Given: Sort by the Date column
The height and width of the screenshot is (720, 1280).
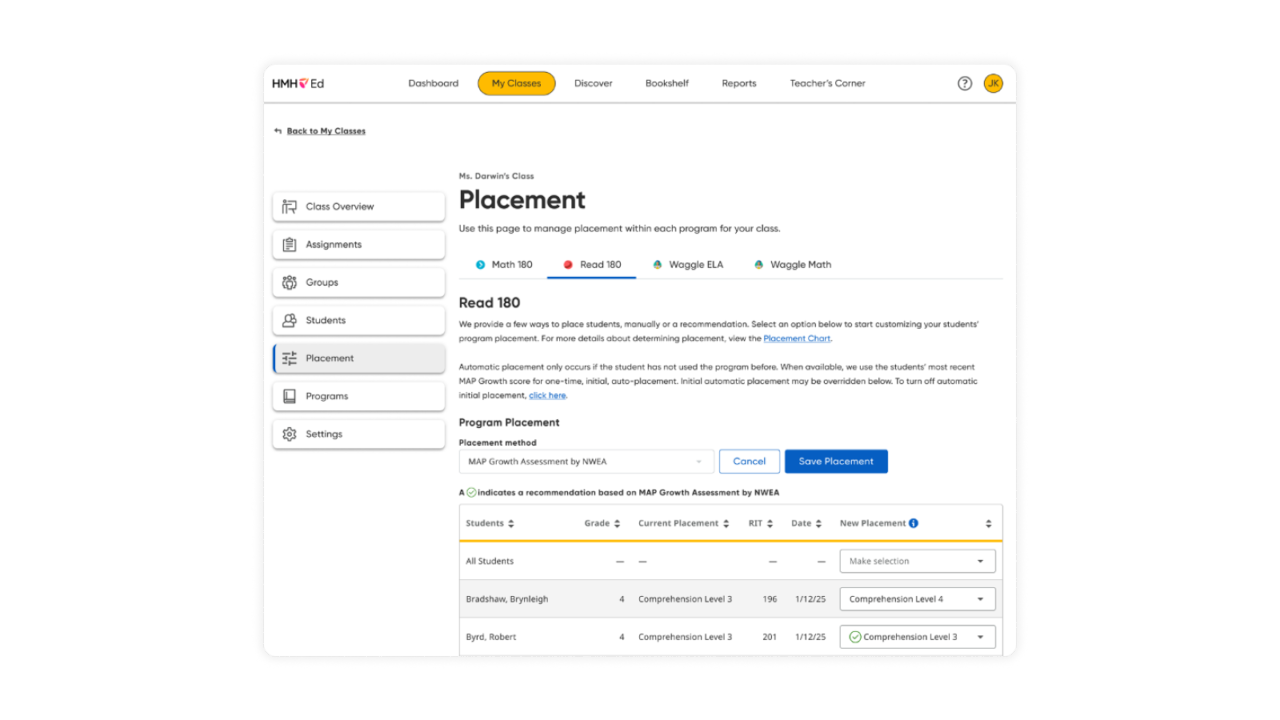Looking at the screenshot, I should tap(819, 524).
